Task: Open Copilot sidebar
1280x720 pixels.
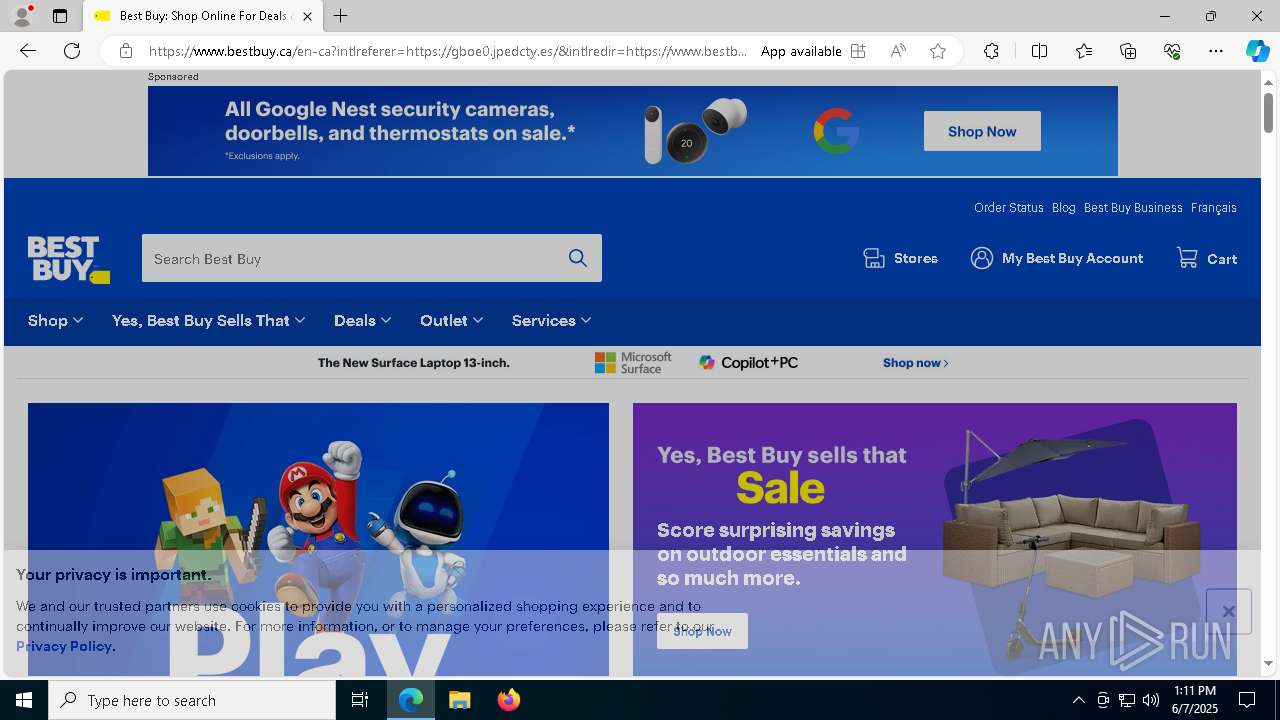Action: [1257, 51]
